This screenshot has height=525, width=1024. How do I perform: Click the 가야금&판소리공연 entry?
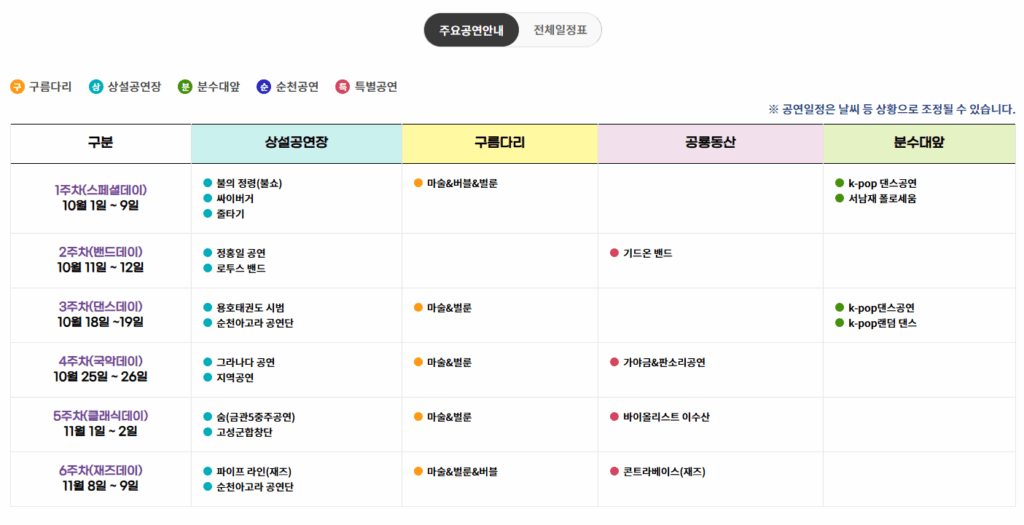(664, 362)
